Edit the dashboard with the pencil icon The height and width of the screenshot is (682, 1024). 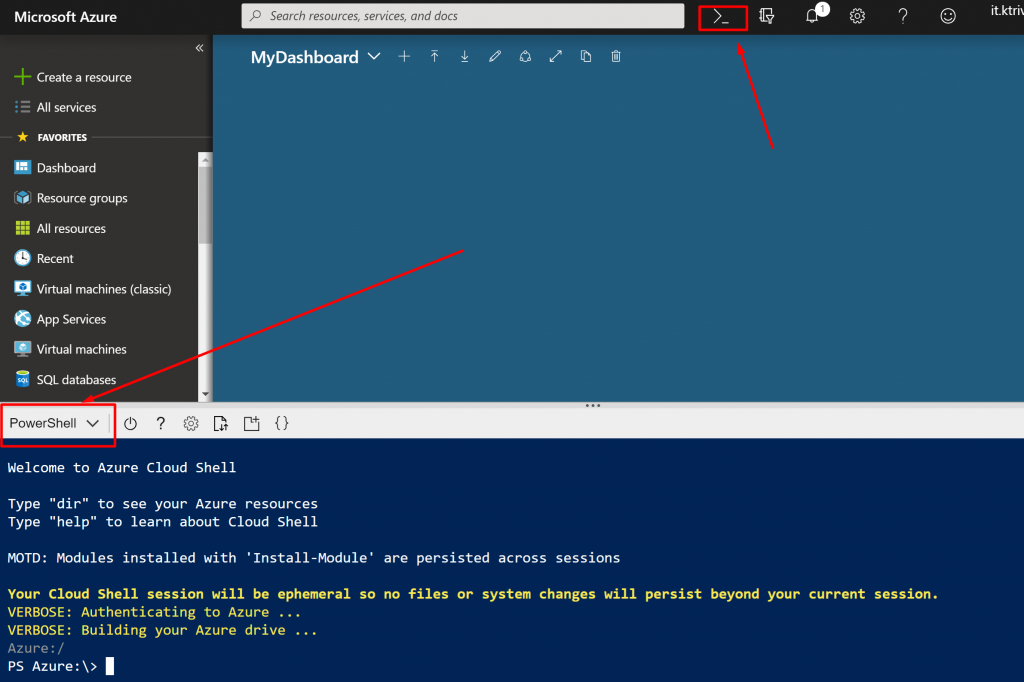point(495,57)
